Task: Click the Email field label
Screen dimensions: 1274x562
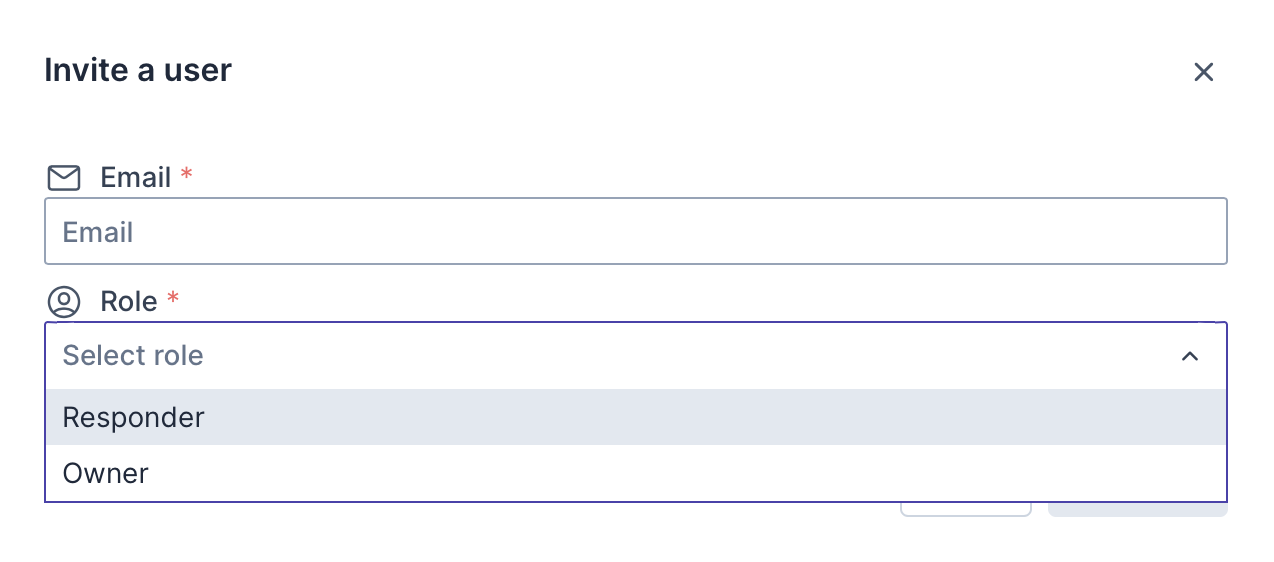Action: [x=136, y=178]
